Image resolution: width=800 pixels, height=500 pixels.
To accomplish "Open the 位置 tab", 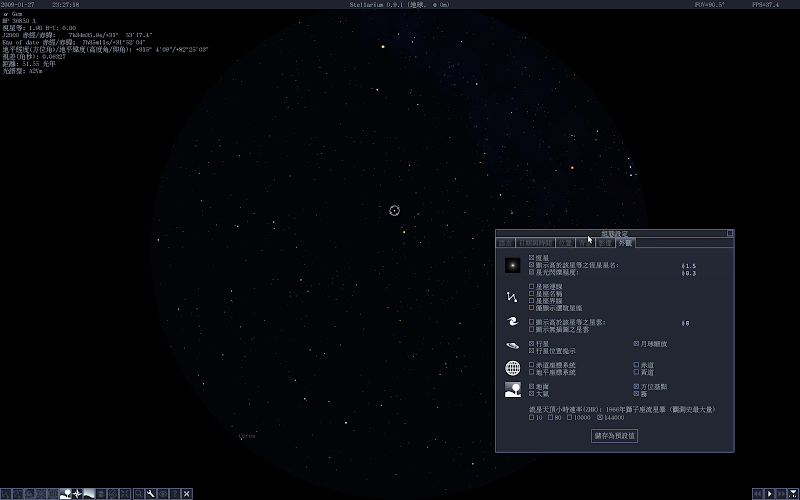I will point(565,243).
